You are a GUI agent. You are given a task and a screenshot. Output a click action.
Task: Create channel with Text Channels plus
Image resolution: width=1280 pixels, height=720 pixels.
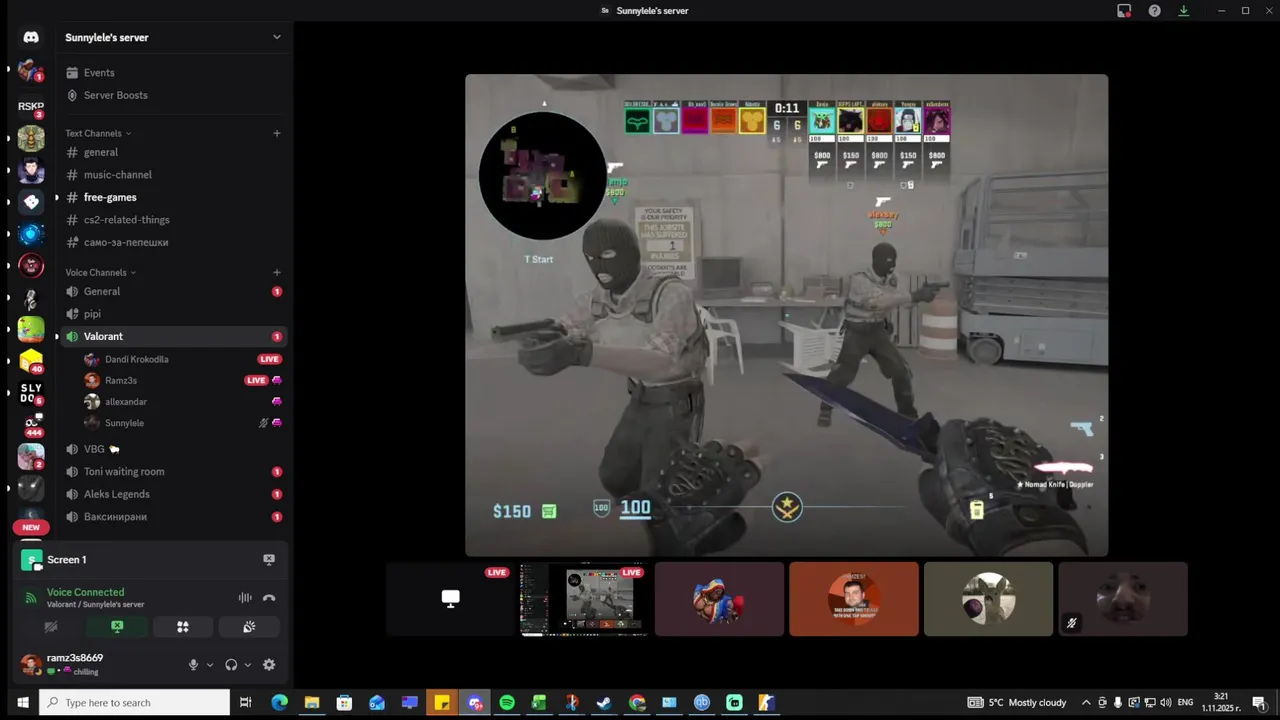tap(277, 133)
